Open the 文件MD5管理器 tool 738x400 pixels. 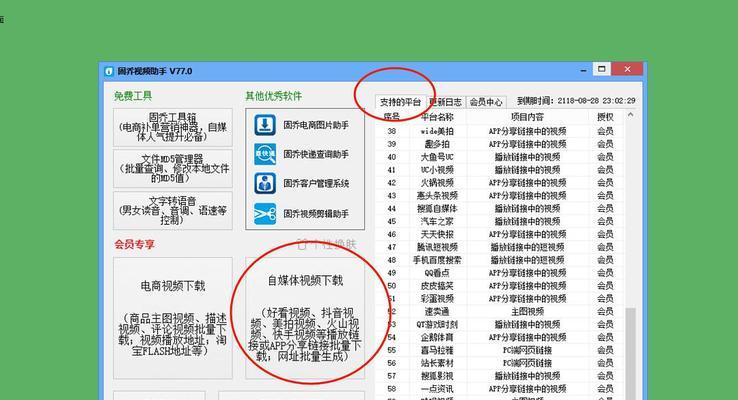pos(173,168)
